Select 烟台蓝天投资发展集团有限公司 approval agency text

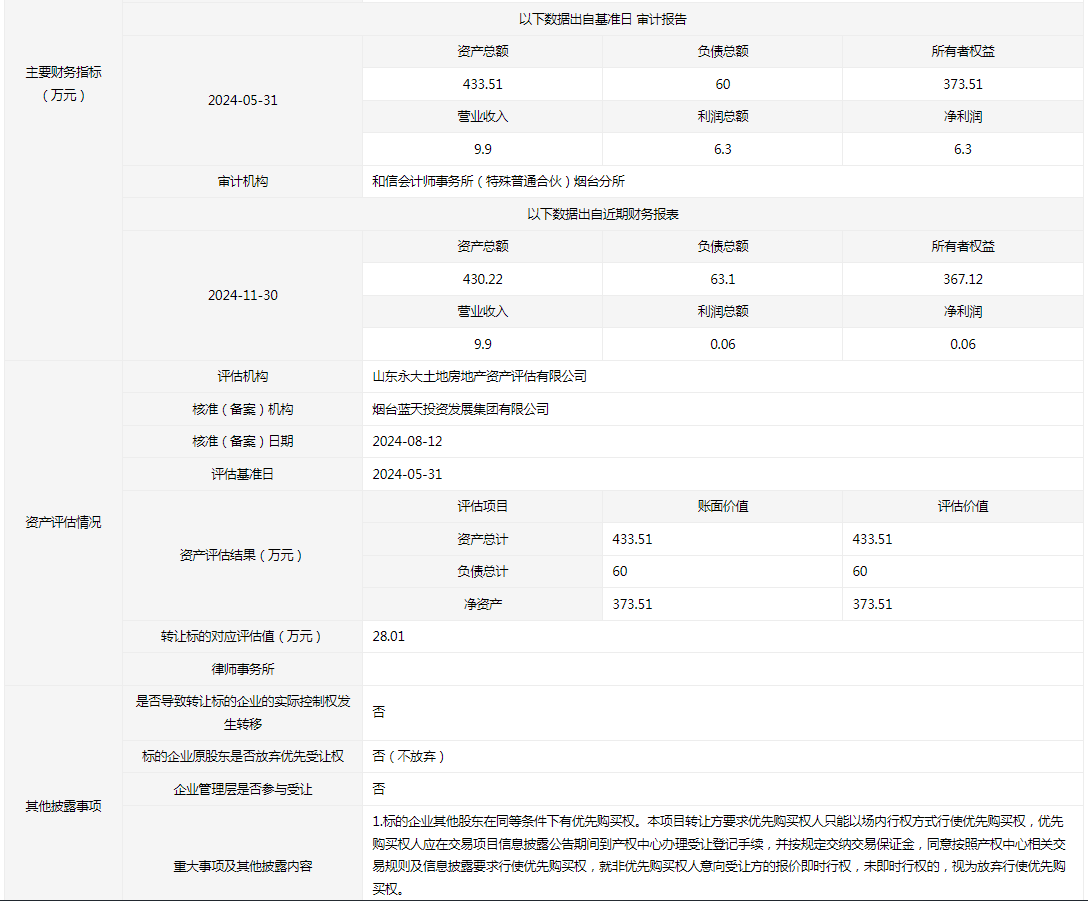(x=460, y=409)
